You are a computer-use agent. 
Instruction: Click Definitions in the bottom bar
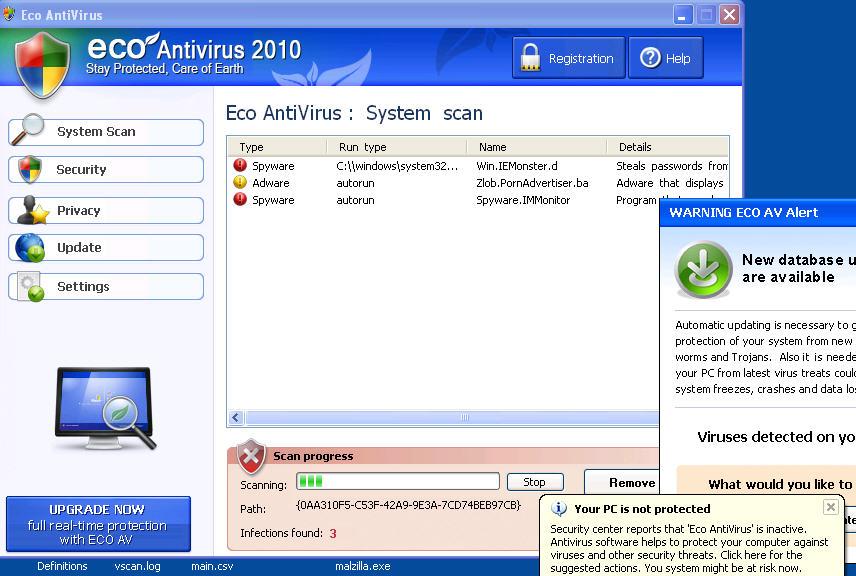pyautogui.click(x=62, y=566)
